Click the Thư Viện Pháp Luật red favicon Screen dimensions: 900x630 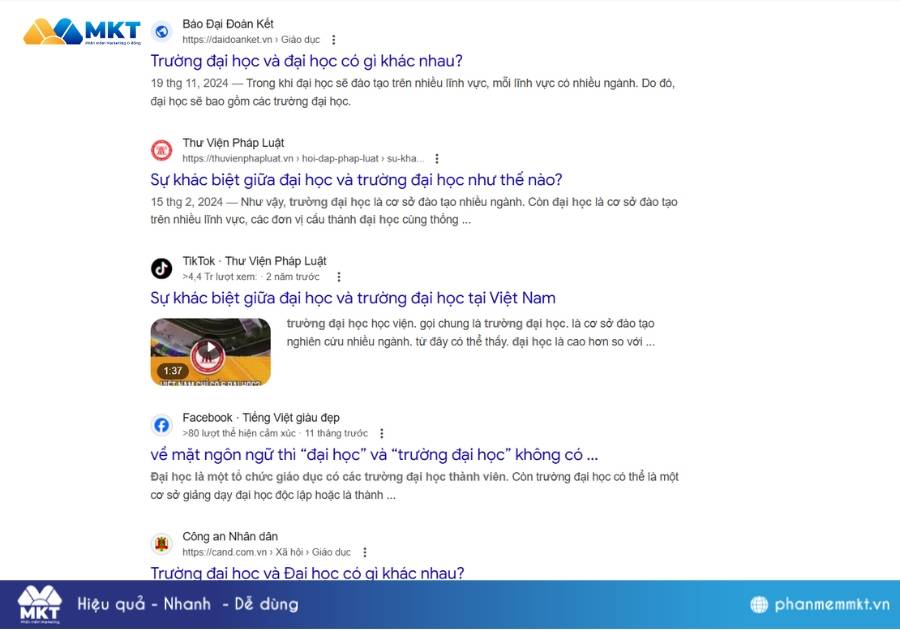162,150
